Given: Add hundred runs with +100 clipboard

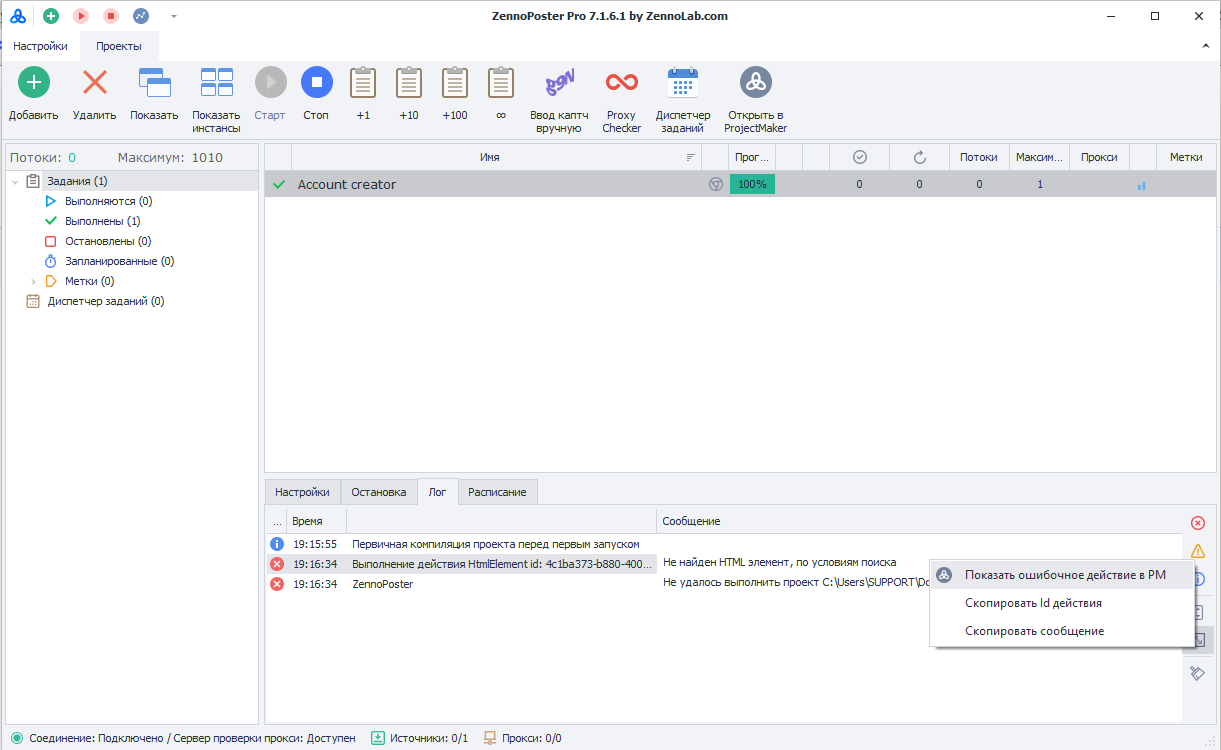Looking at the screenshot, I should coord(455,83).
